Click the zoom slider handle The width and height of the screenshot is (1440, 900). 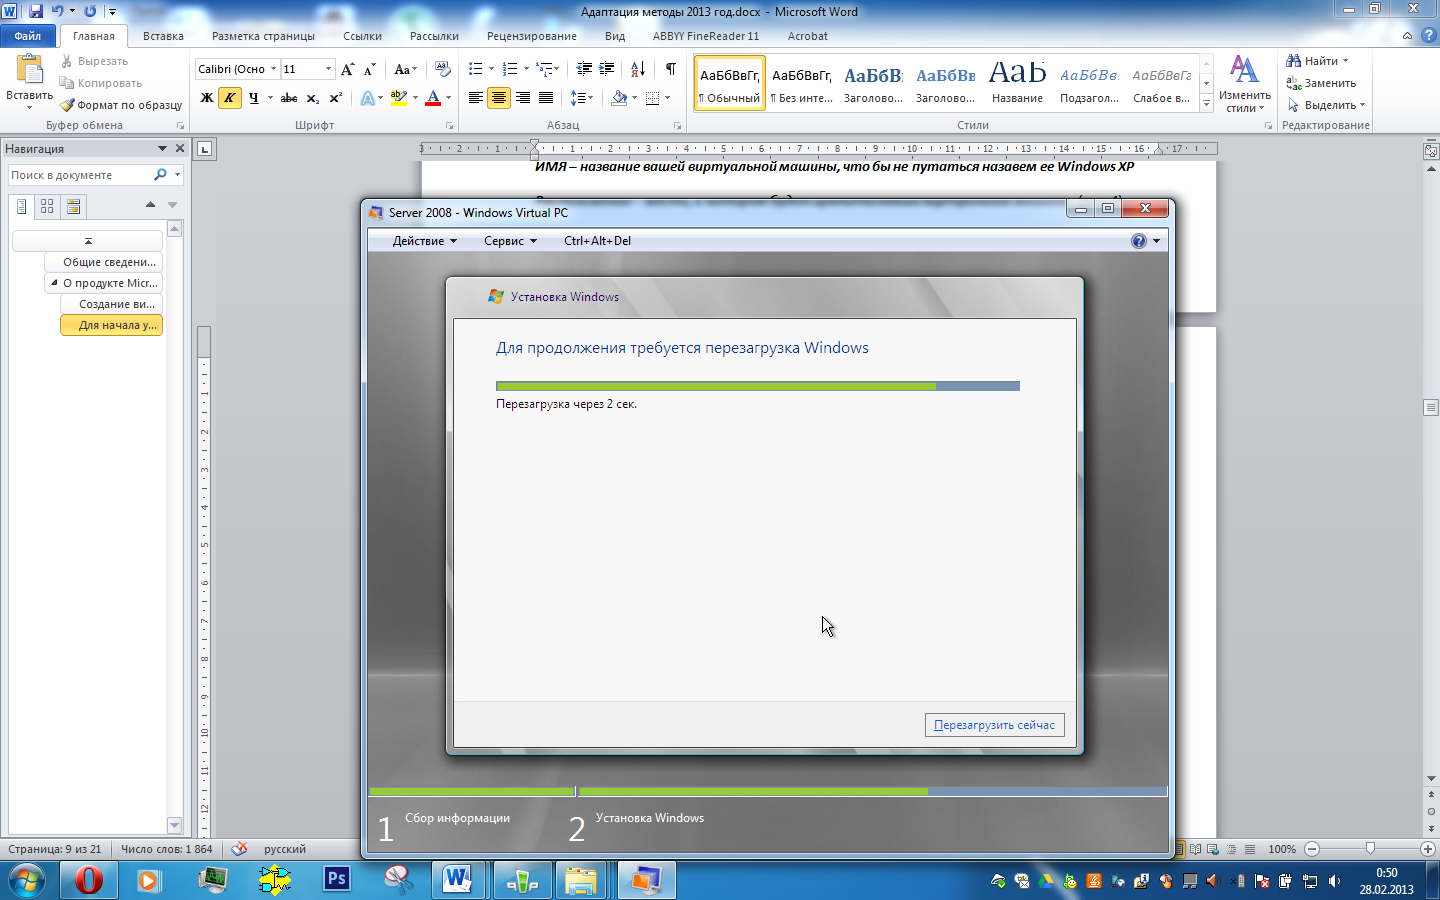click(x=1370, y=848)
